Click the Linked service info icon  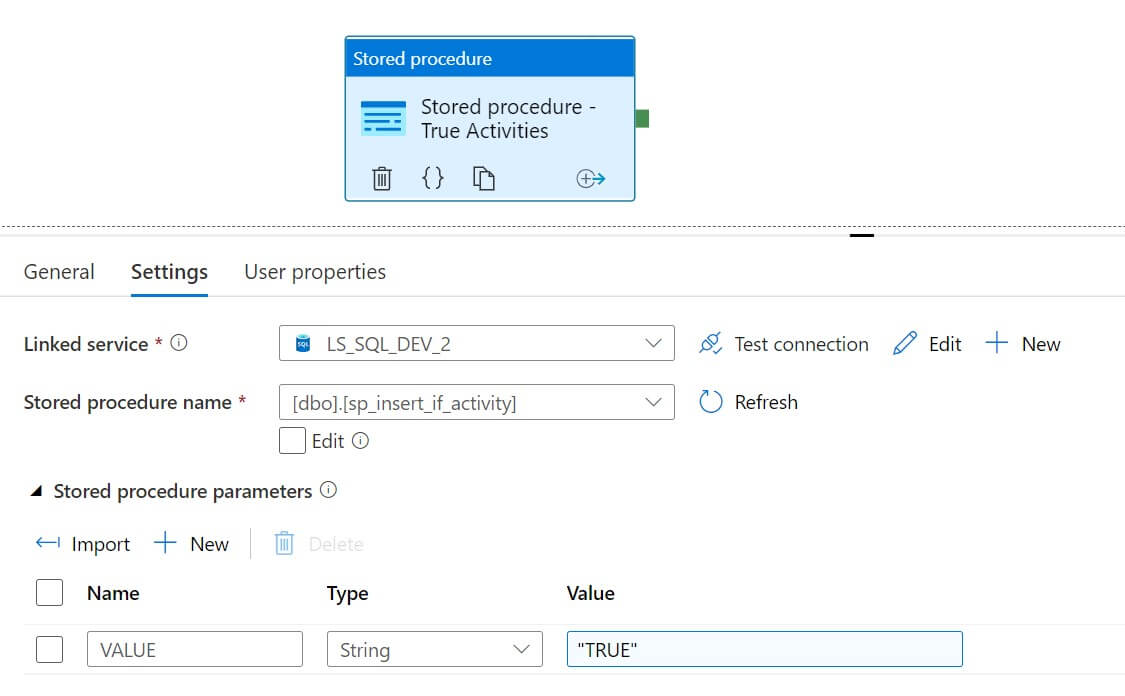click(x=179, y=343)
